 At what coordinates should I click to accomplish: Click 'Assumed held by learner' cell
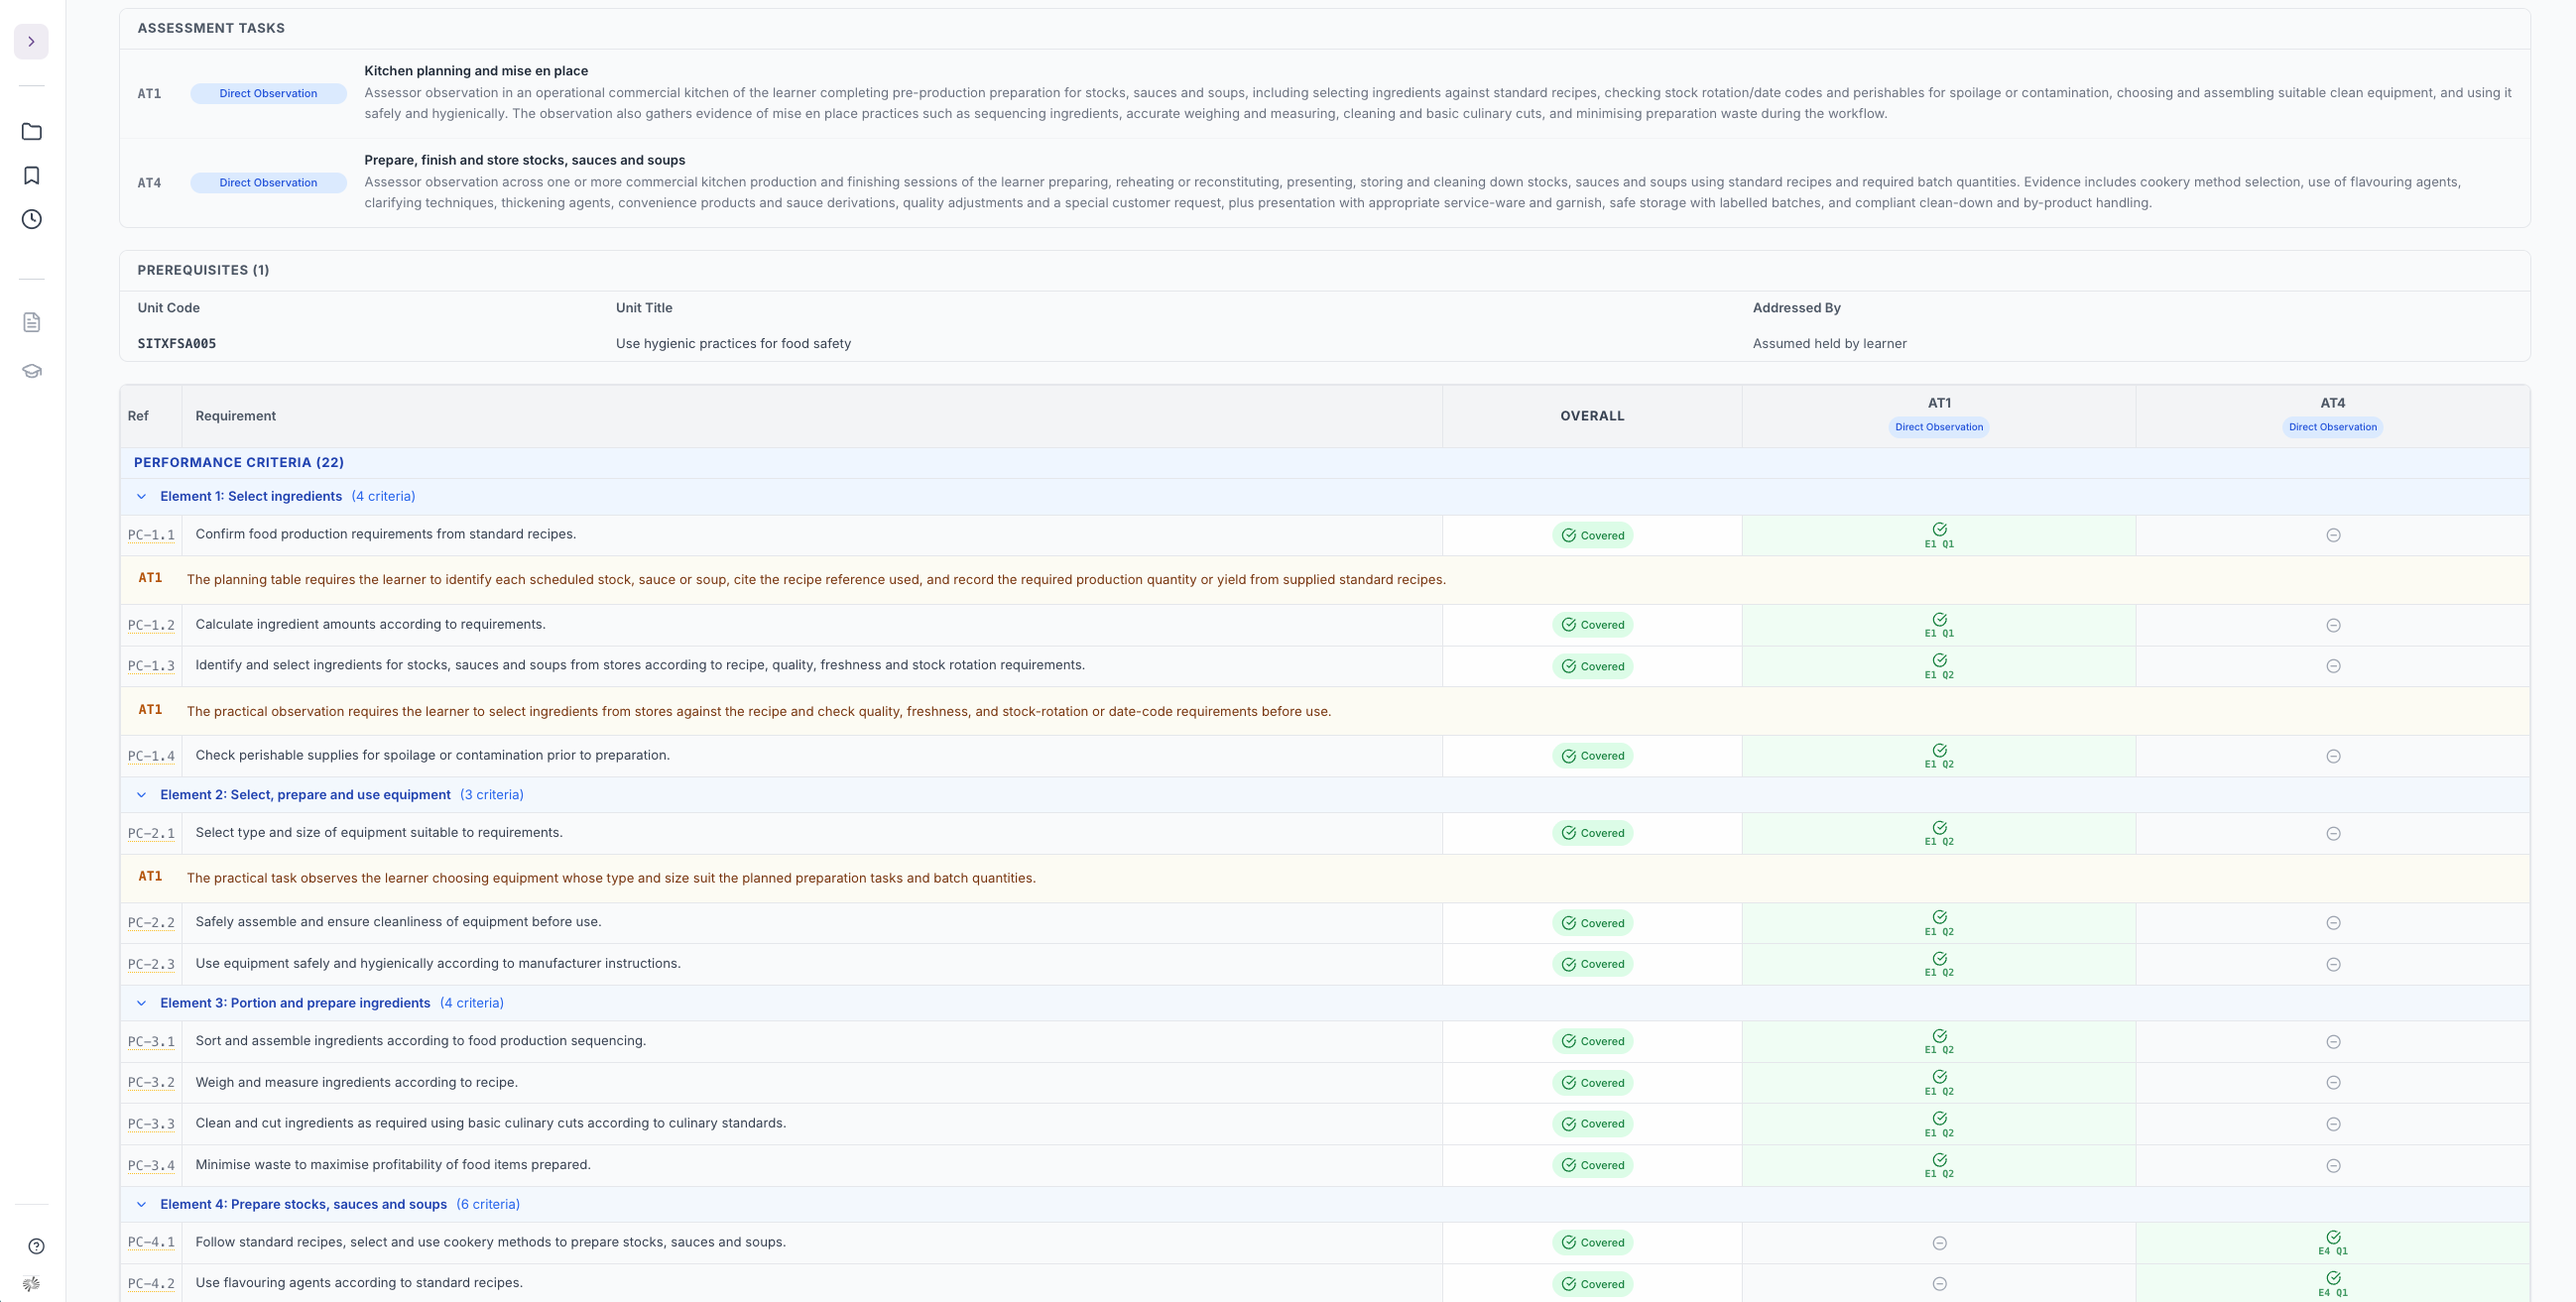click(x=1829, y=344)
